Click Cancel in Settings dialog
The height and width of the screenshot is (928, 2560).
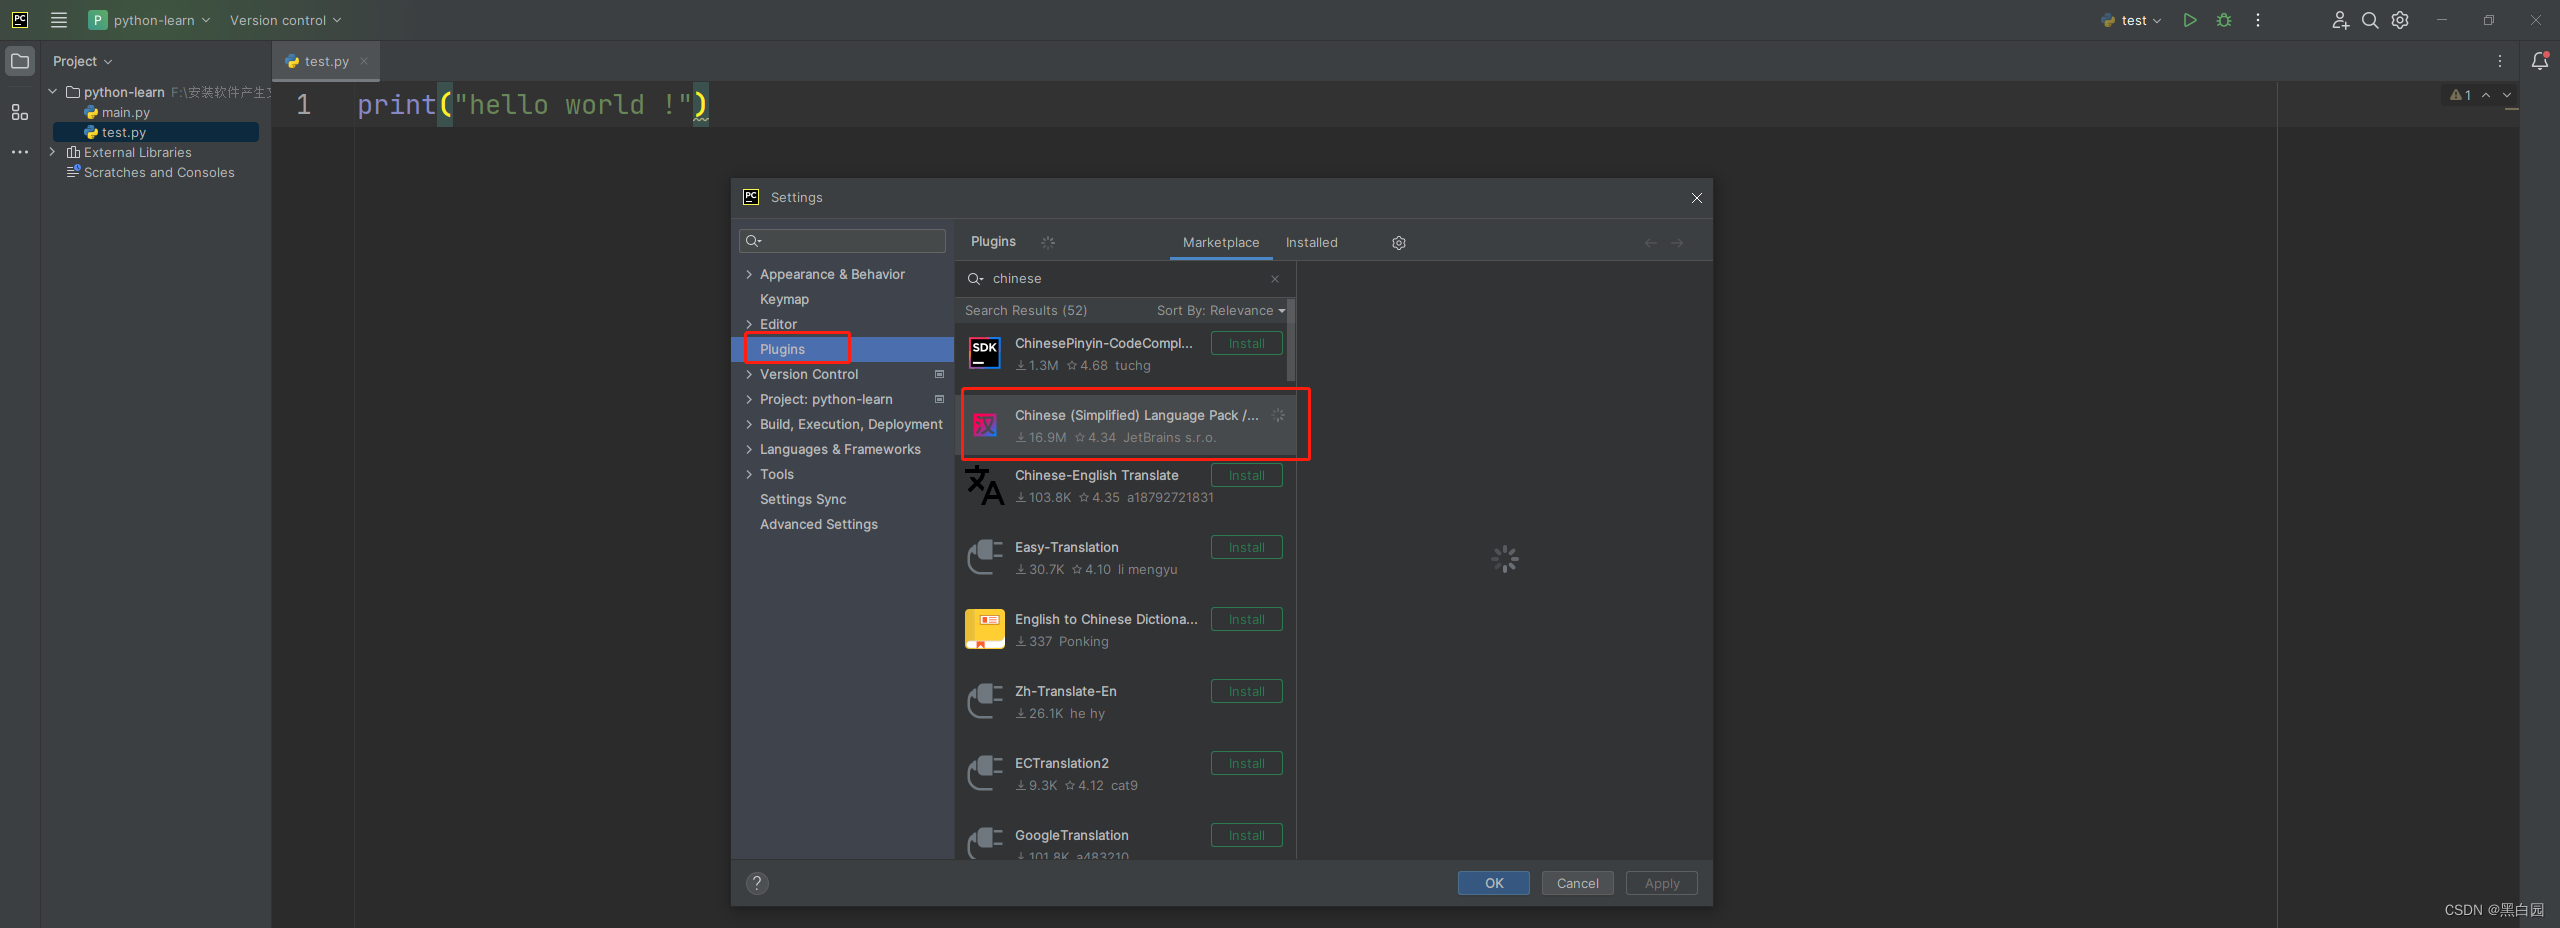pyautogui.click(x=1577, y=883)
